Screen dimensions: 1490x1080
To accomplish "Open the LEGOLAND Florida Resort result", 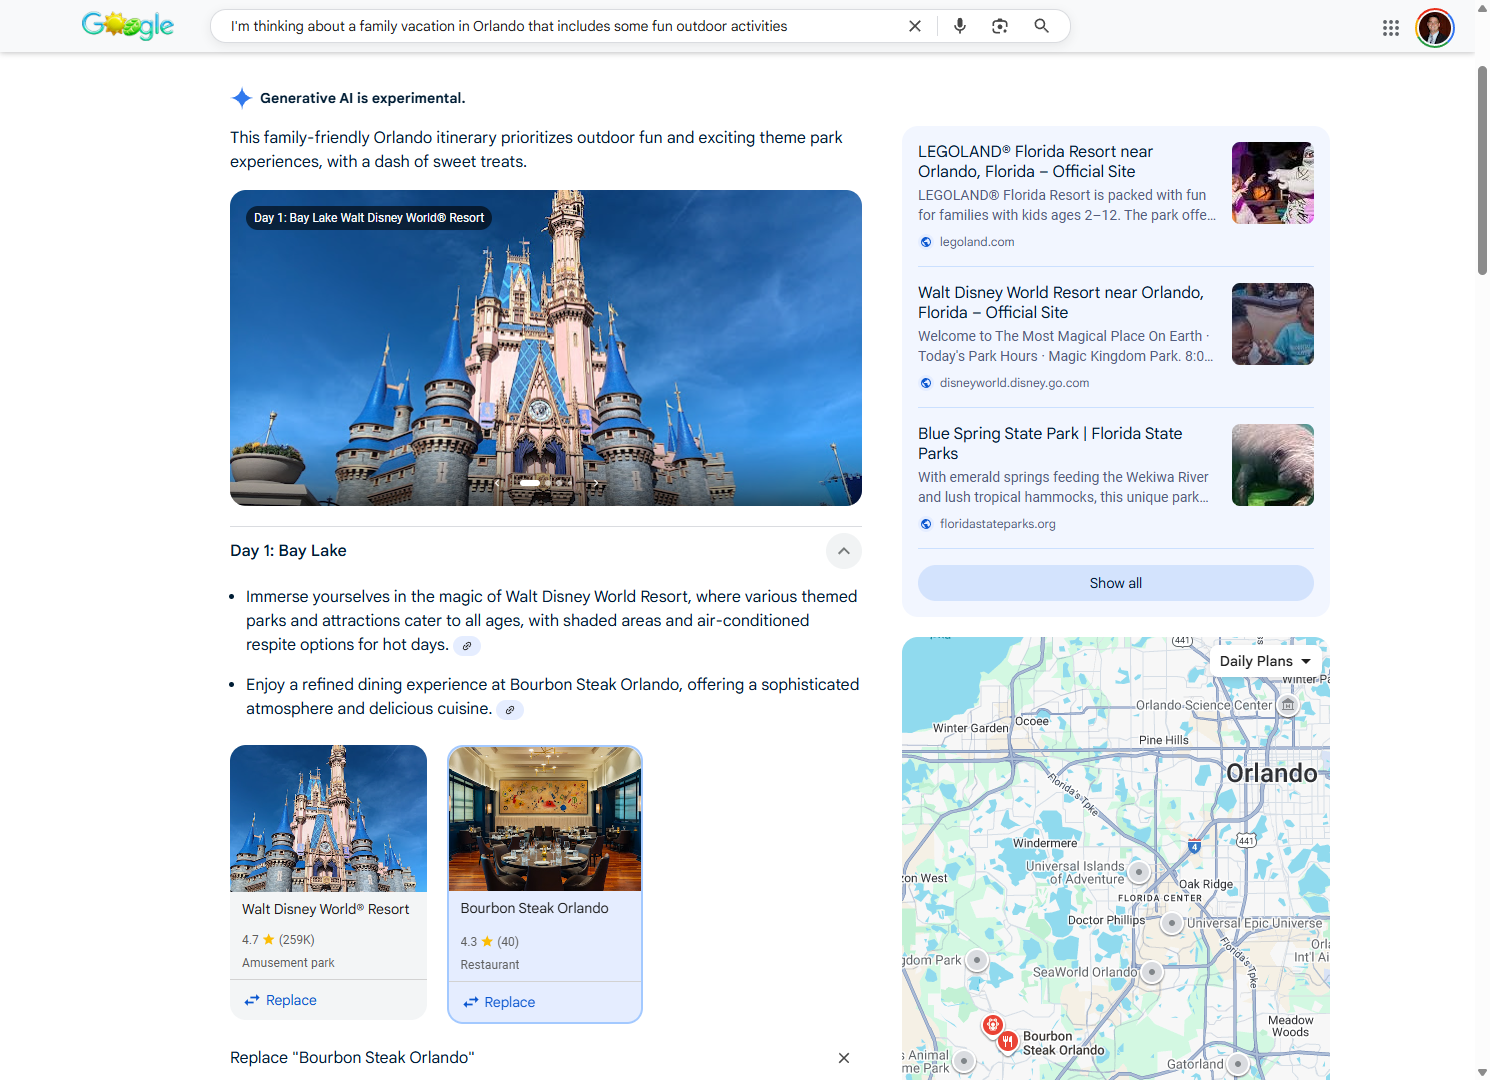I will point(1035,161).
